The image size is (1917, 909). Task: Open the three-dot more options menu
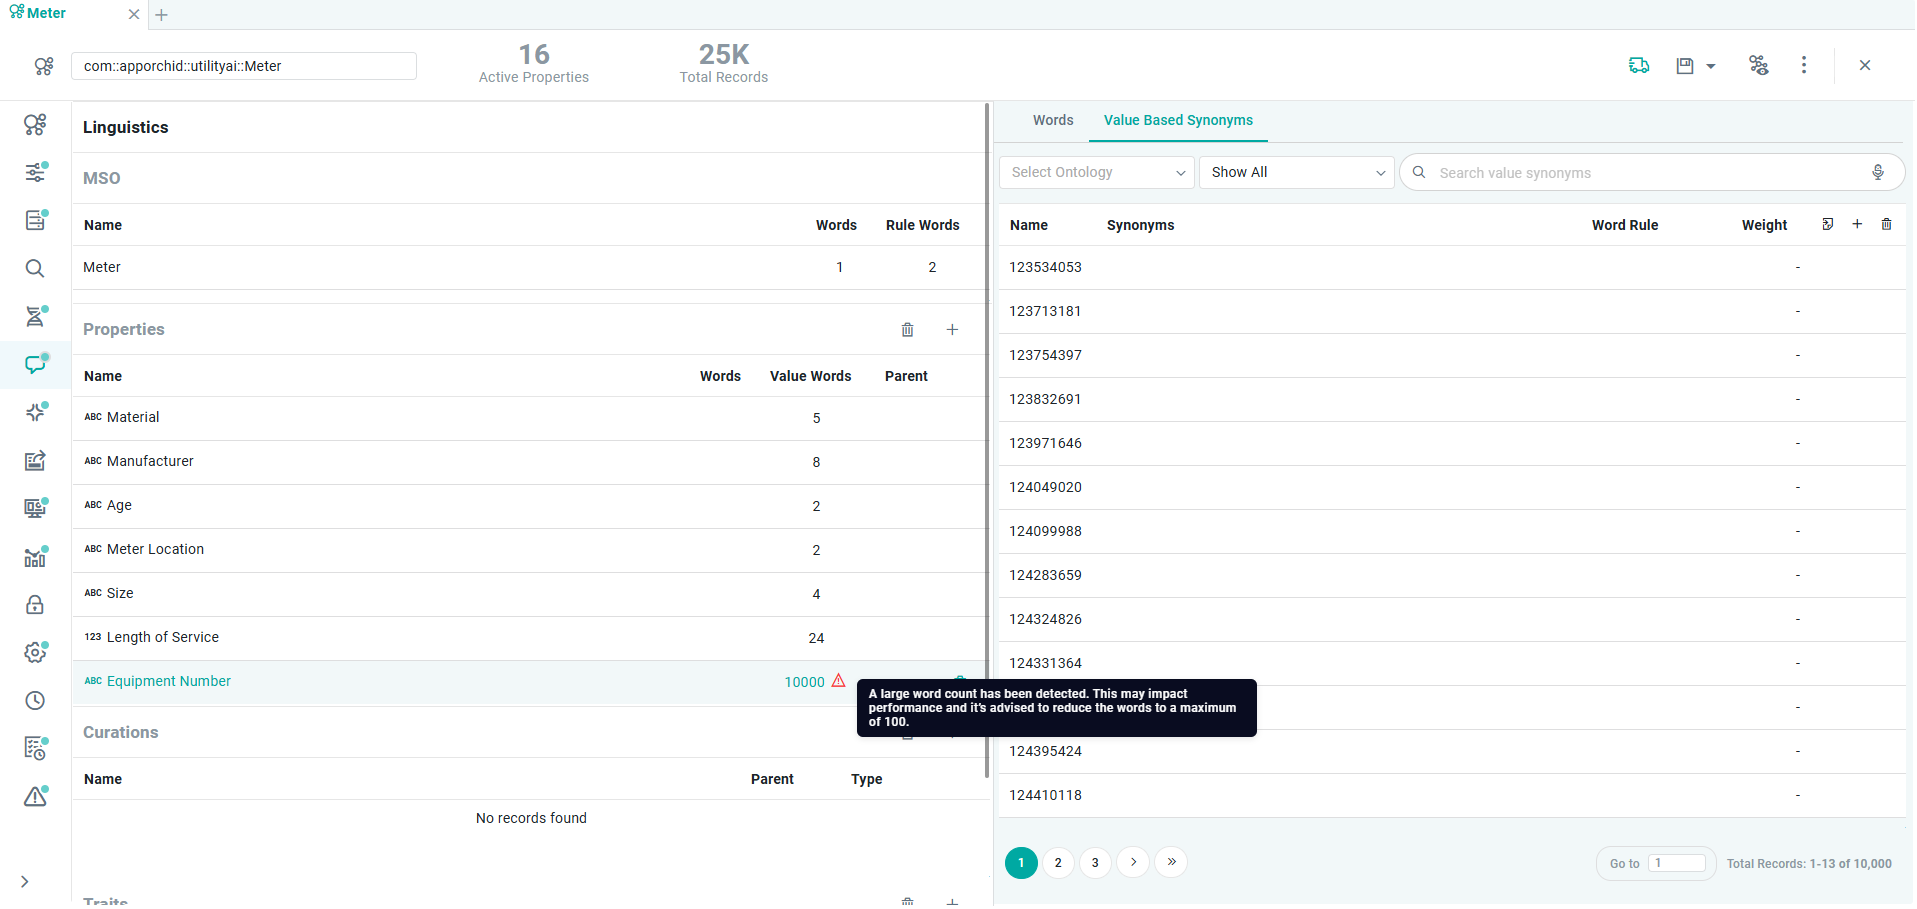pyautogui.click(x=1803, y=65)
